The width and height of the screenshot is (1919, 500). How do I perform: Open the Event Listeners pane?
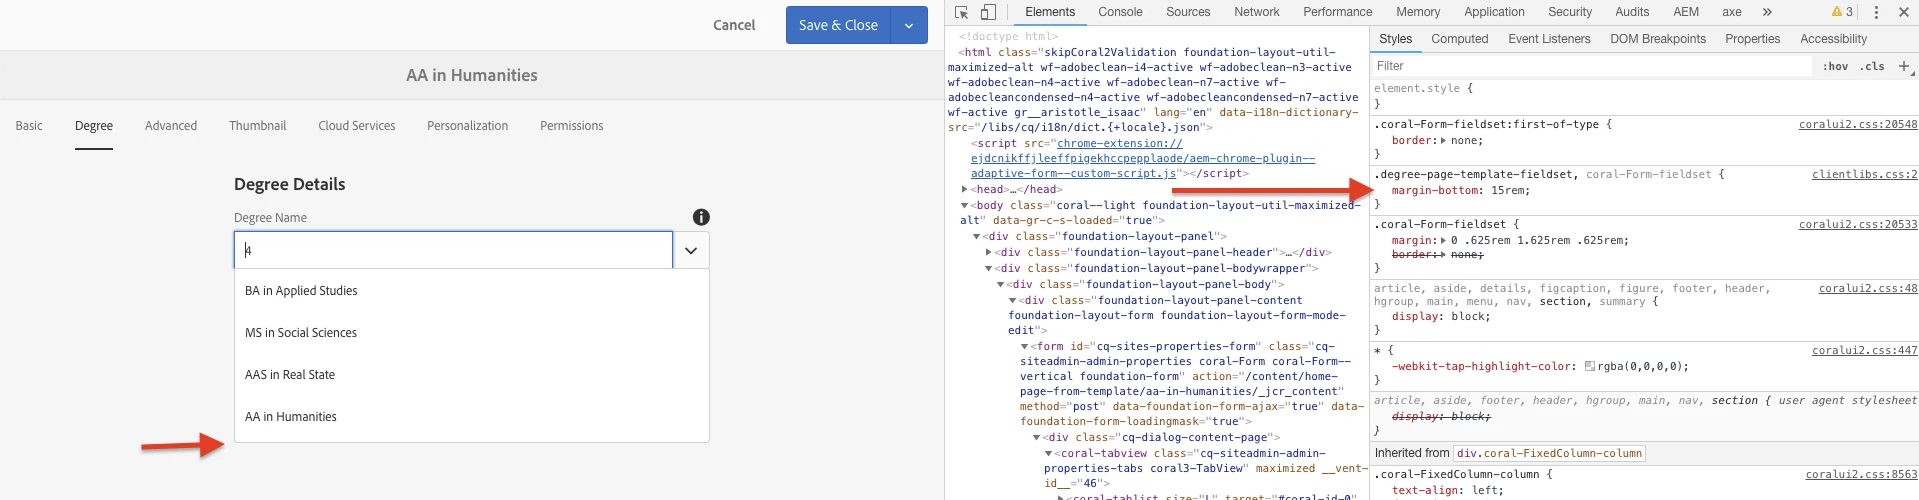tap(1549, 39)
